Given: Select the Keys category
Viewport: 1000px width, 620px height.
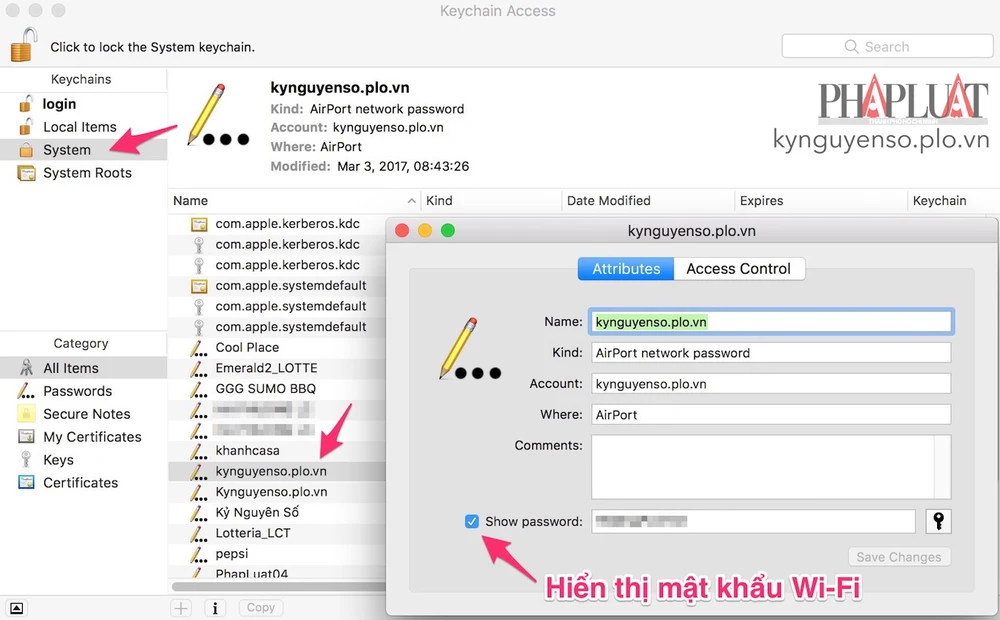Looking at the screenshot, I should [58, 460].
